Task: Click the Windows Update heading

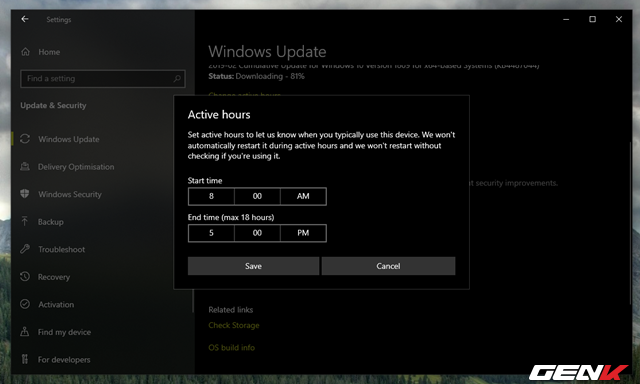Action: 267,52
